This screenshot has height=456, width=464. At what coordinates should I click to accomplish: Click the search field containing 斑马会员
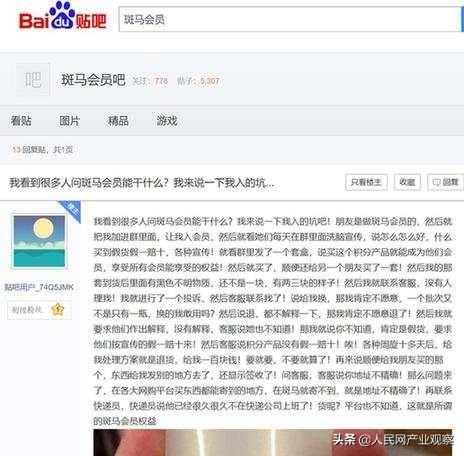pos(289,19)
